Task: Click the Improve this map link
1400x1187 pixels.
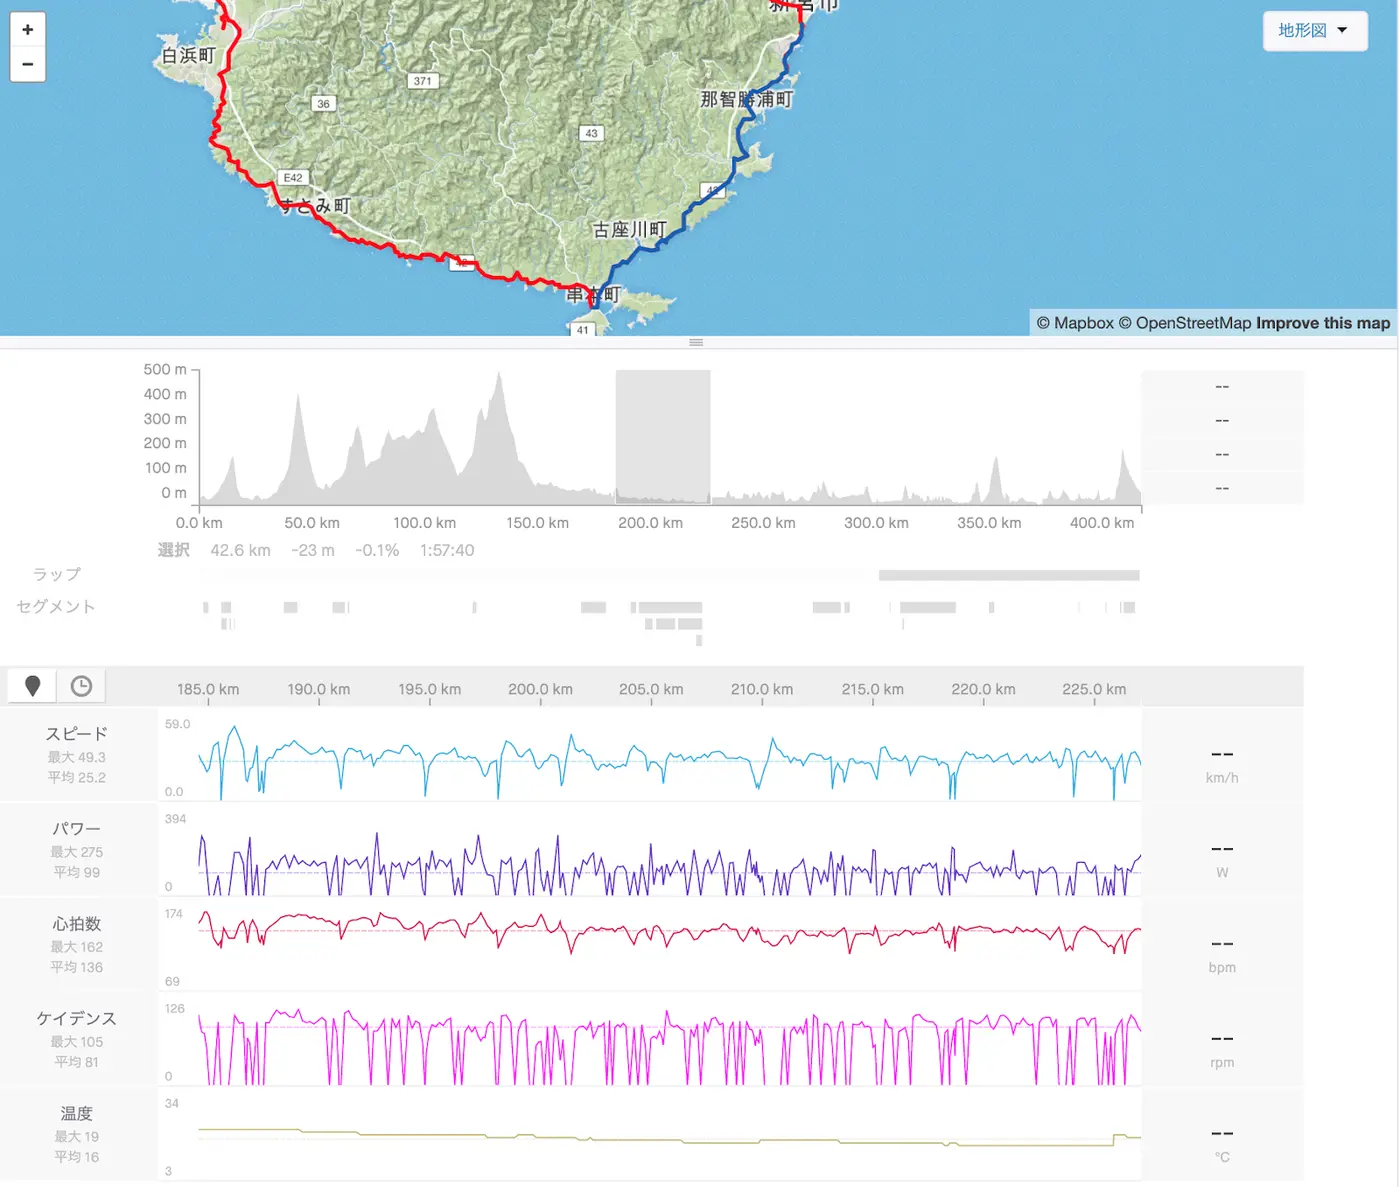Action: tap(1323, 323)
